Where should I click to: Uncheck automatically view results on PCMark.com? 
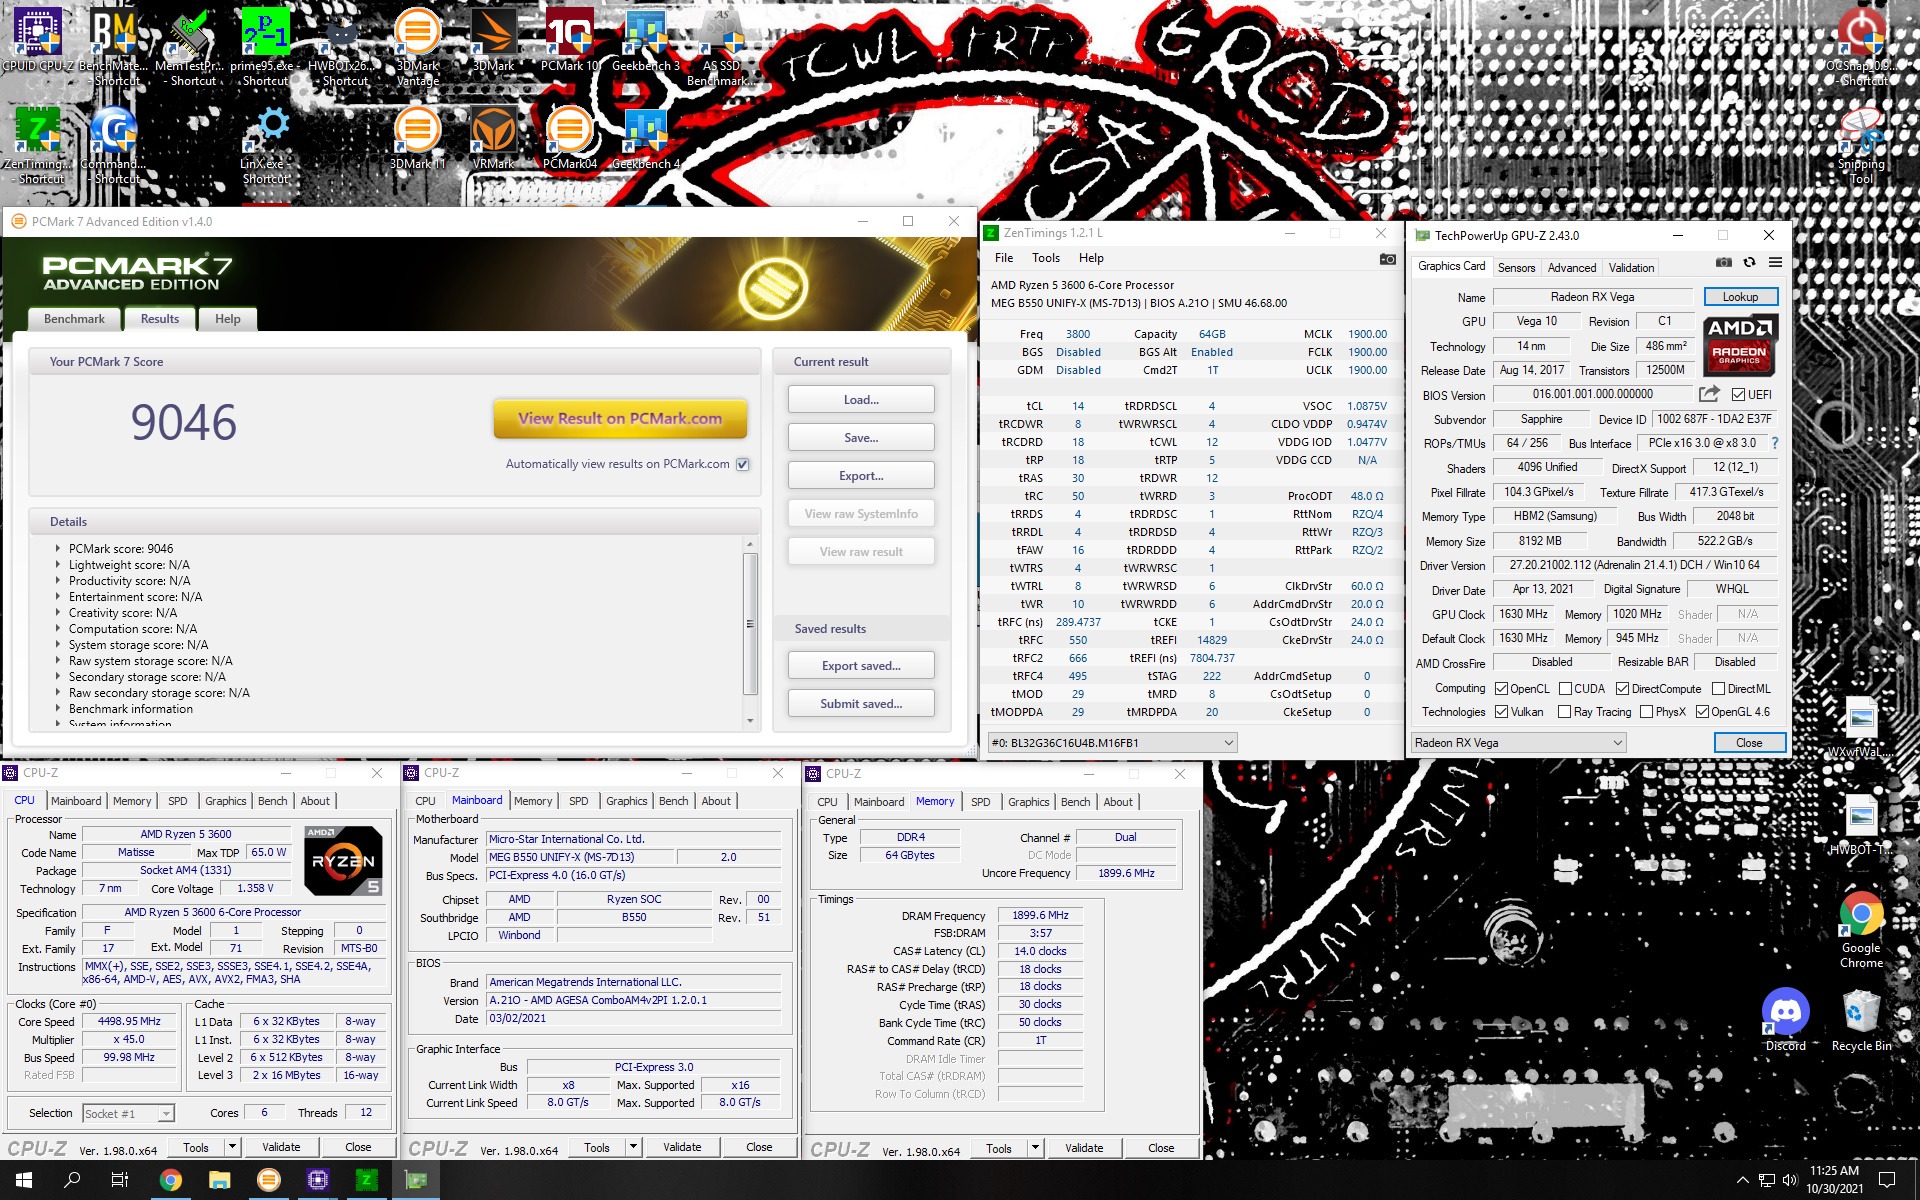point(743,464)
